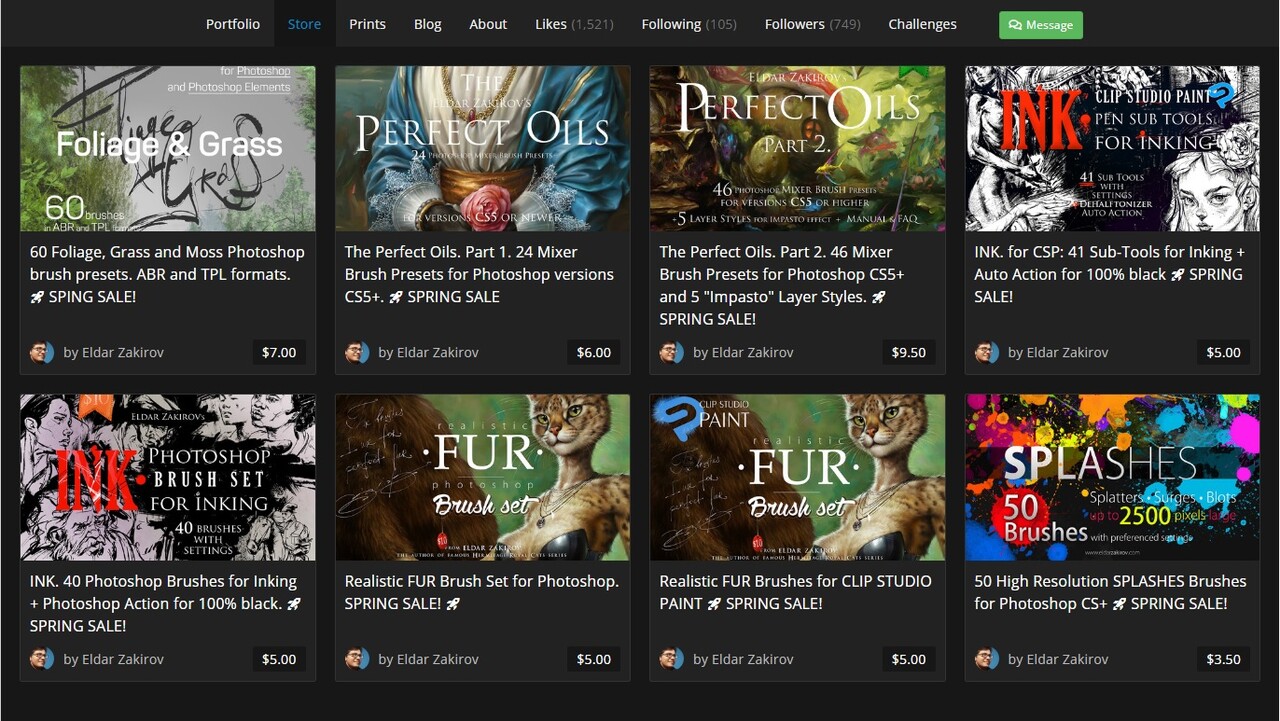Open the Portfolio tab
The width and height of the screenshot is (1280, 721).
point(233,24)
